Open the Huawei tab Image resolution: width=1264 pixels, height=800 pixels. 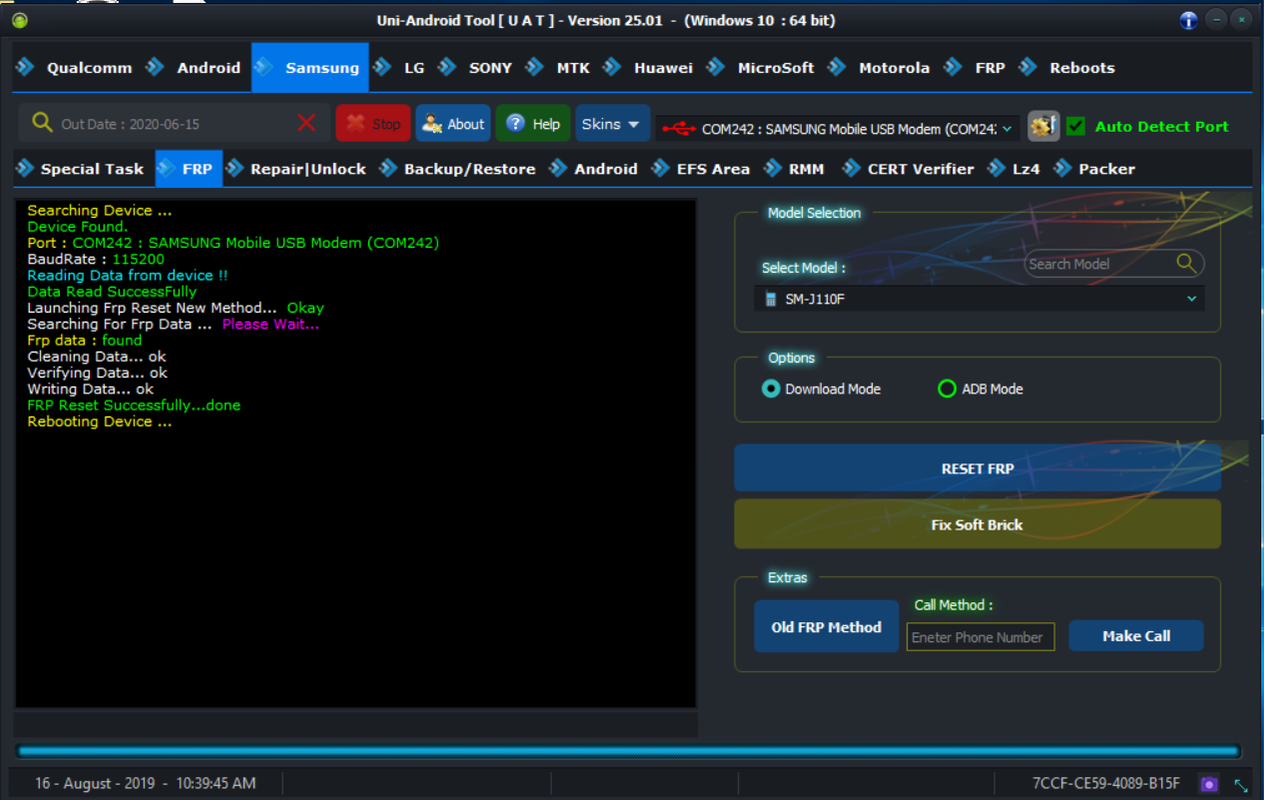pos(650,68)
